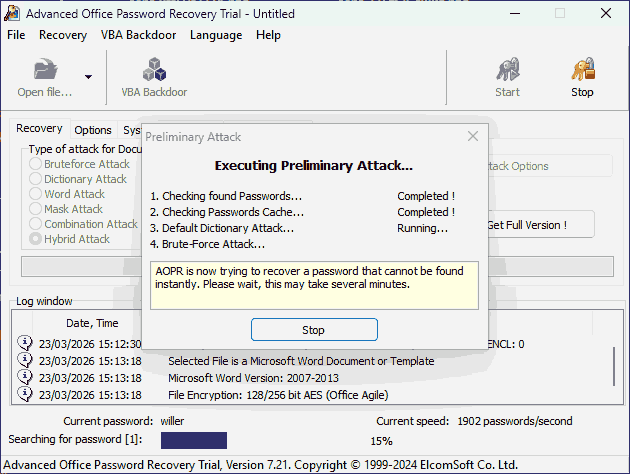Viewport: 630px width, 474px height.
Task: Click the first log entry info icon
Action: [25, 344]
